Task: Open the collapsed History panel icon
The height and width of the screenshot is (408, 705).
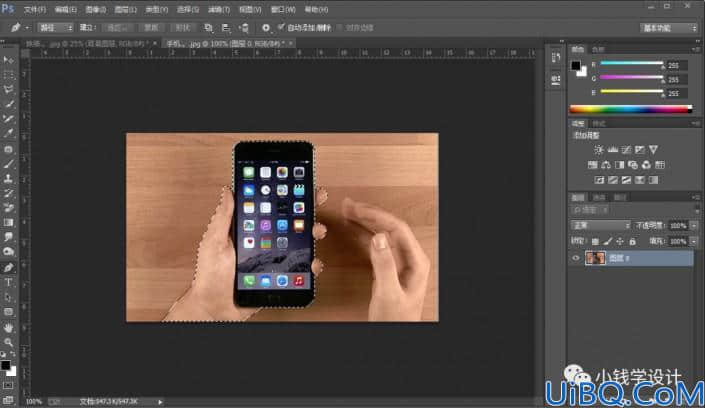Action: 556,58
